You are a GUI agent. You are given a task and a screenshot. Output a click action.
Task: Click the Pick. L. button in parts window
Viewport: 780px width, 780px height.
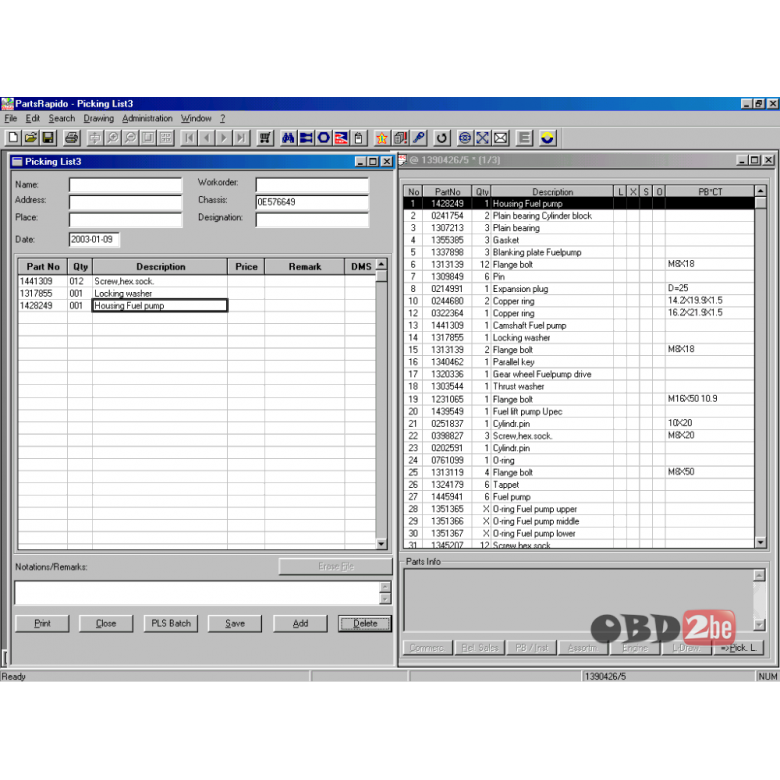738,648
